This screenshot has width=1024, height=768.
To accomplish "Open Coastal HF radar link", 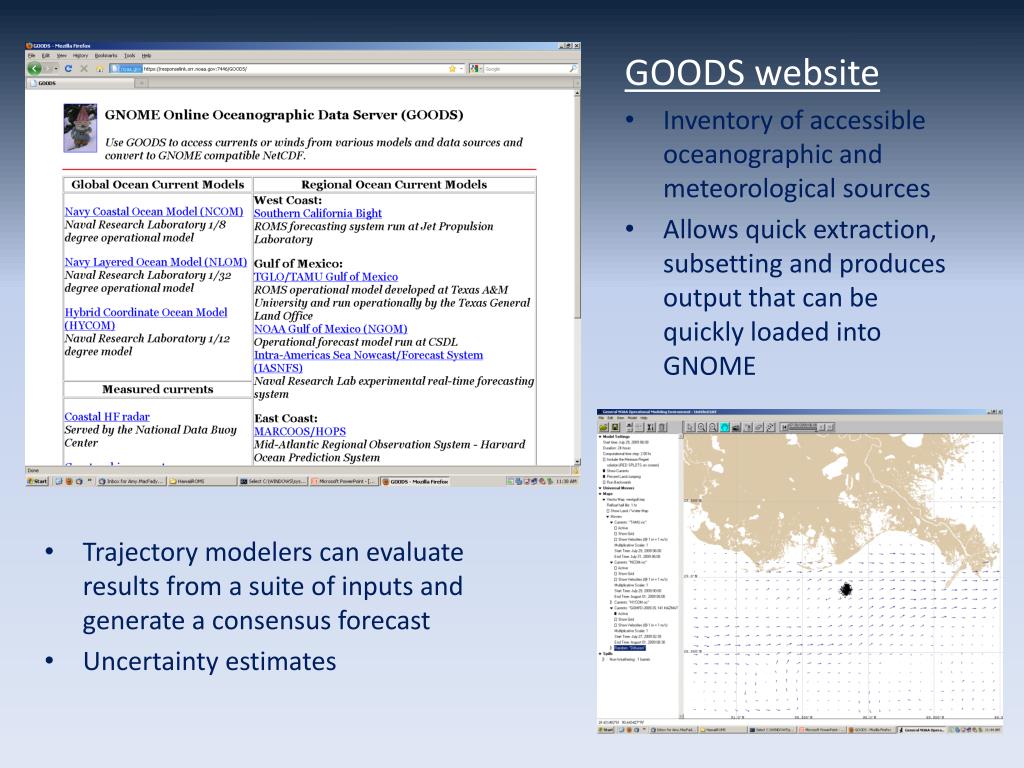I will 107,417.
